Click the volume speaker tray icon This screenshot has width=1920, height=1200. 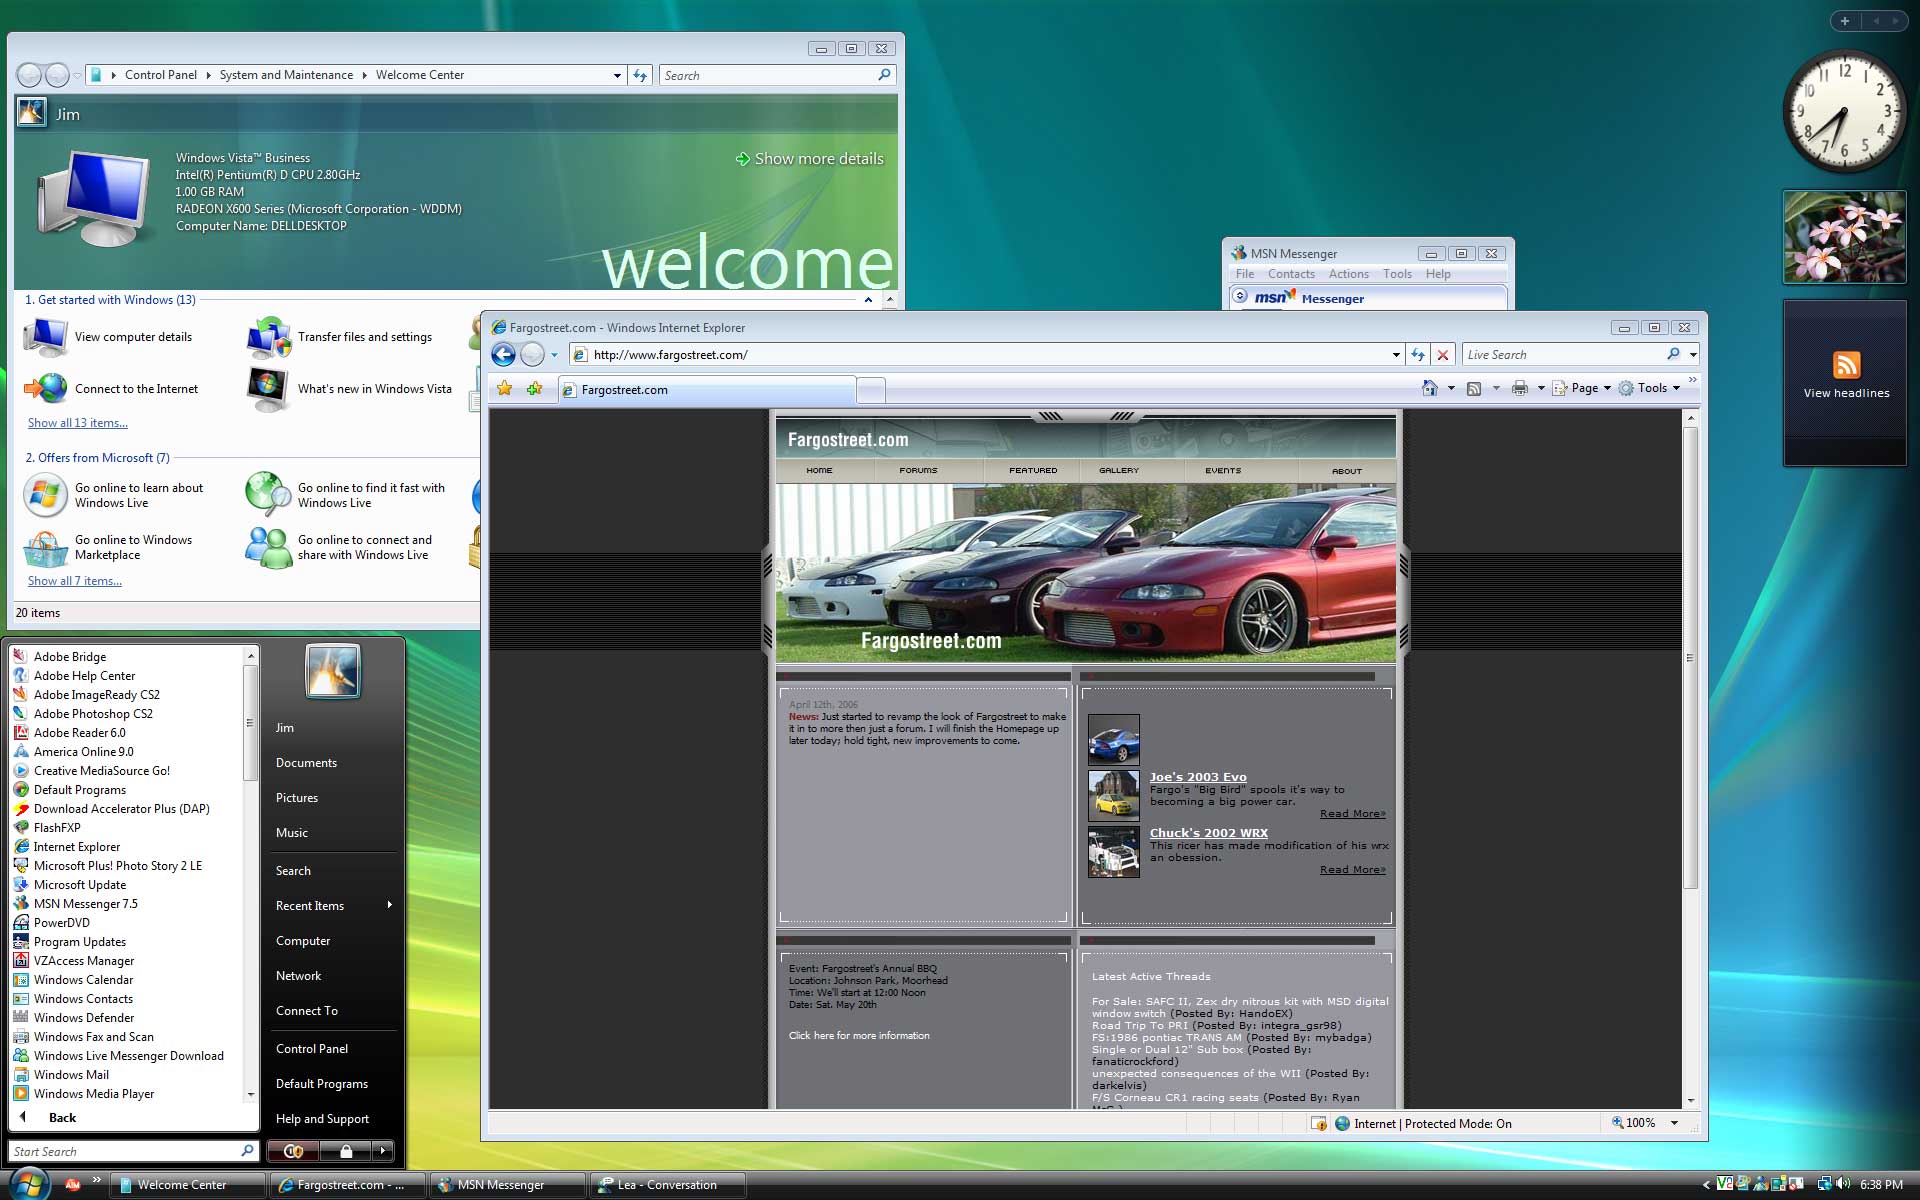1843,1184
